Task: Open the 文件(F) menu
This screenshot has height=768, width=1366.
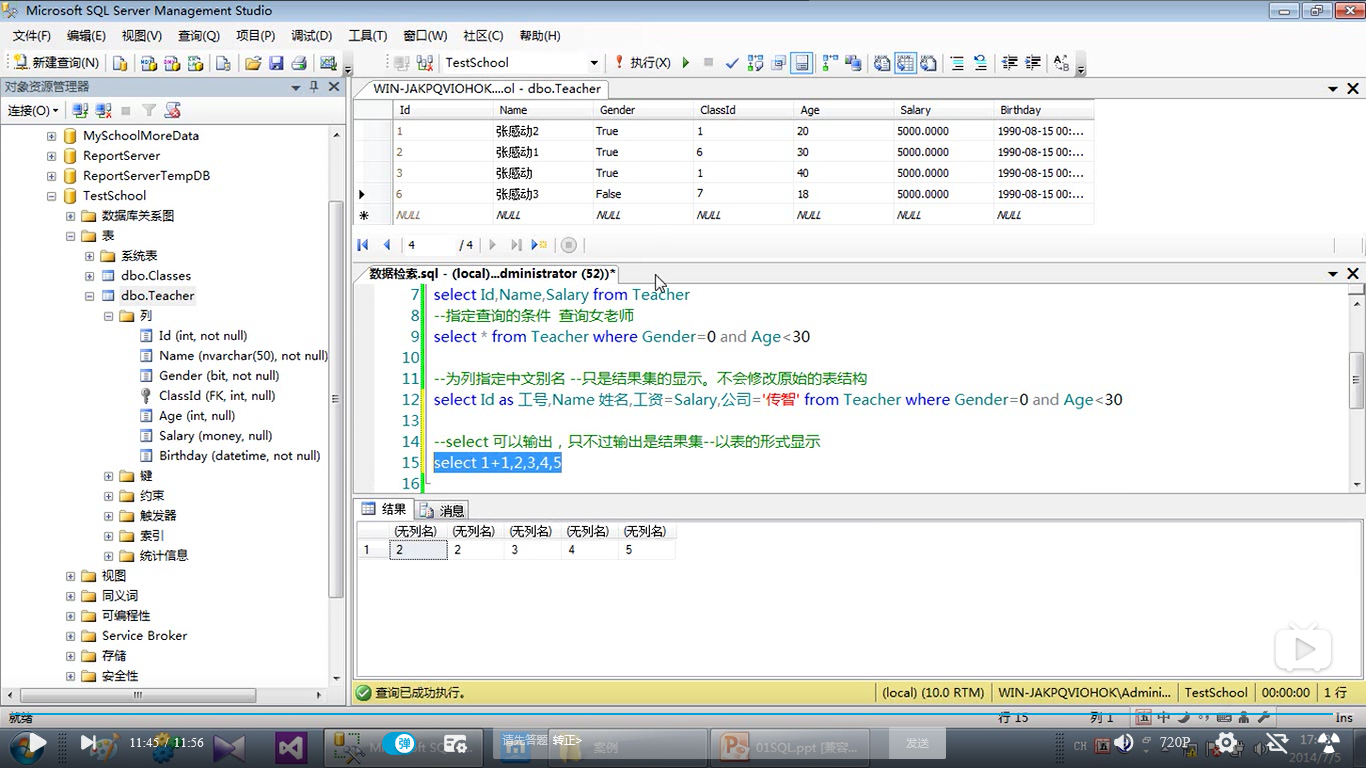Action: pos(32,35)
